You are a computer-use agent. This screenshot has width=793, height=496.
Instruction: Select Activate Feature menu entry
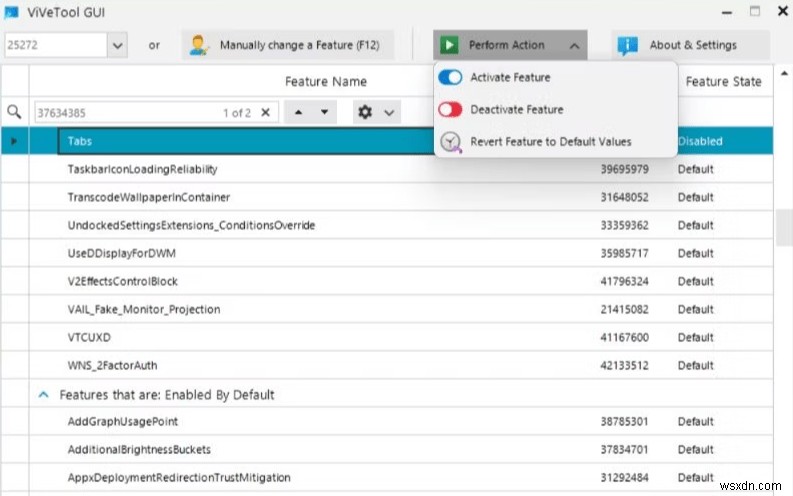click(556, 77)
